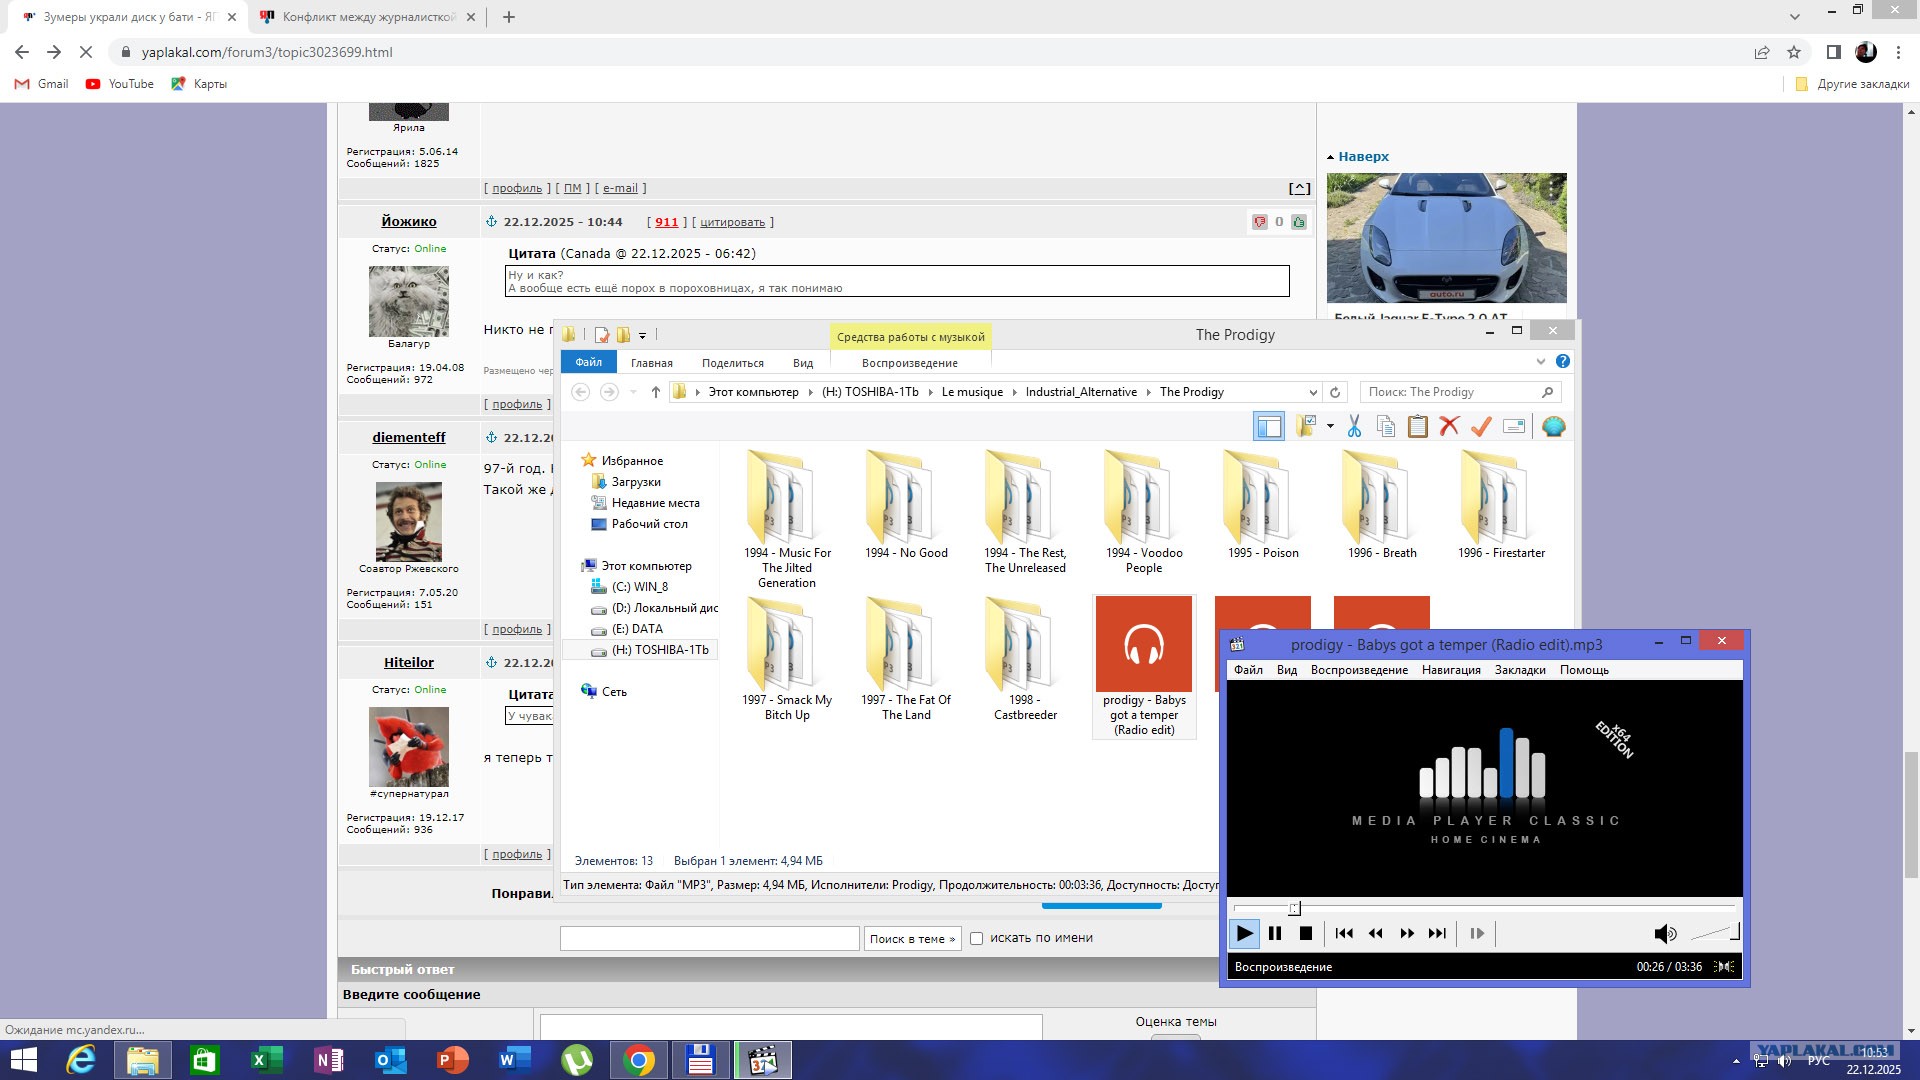Click the player seek bar slider
Screen dimensions: 1920x1080
pyautogui.click(x=1294, y=908)
